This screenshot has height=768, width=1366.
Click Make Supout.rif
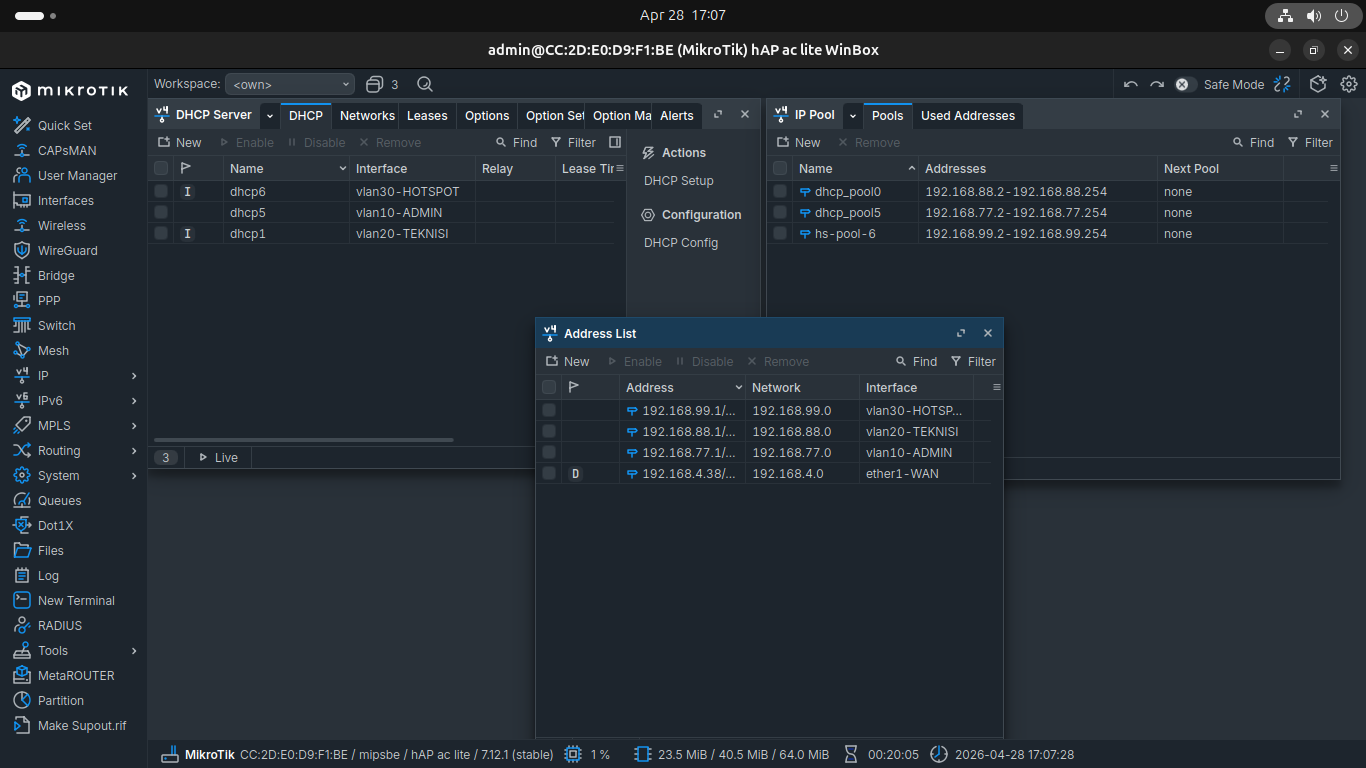point(82,725)
